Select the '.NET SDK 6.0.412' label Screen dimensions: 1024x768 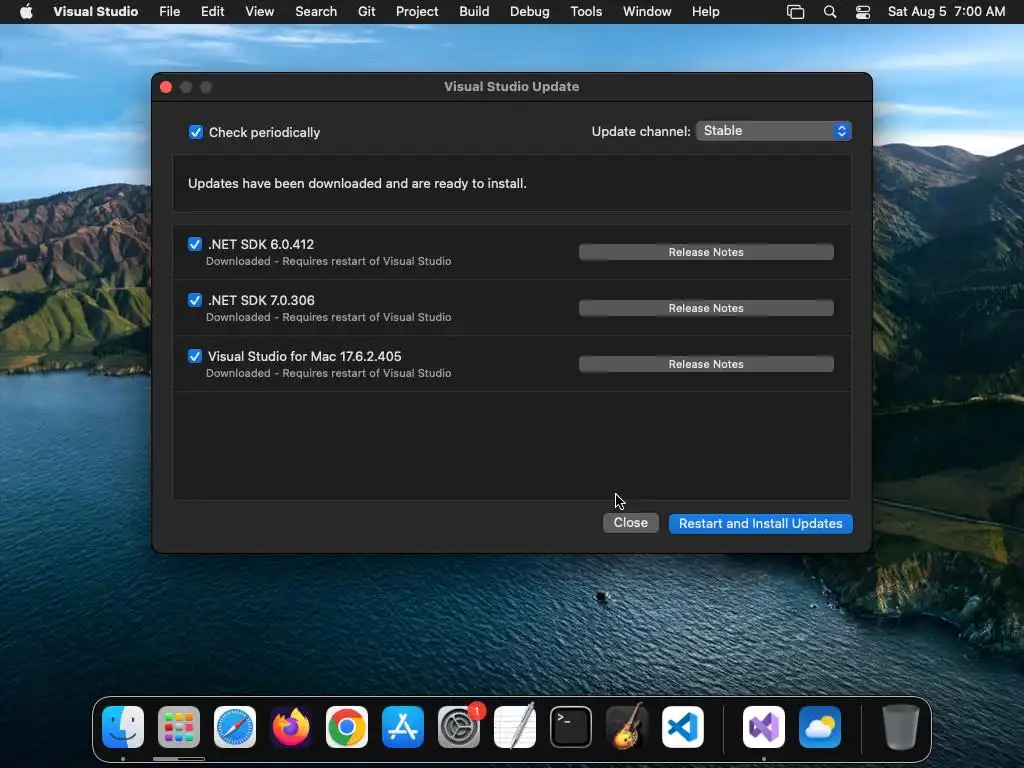click(261, 244)
